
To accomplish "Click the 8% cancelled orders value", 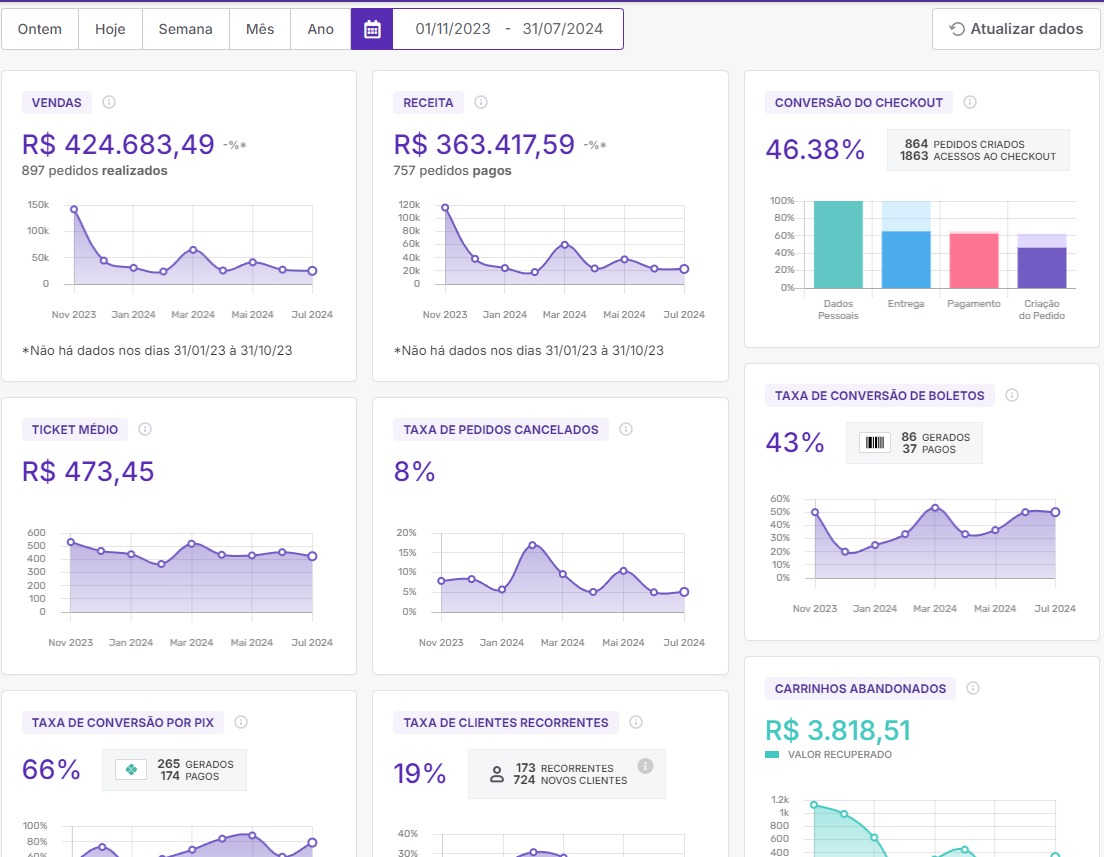I will pos(414,471).
